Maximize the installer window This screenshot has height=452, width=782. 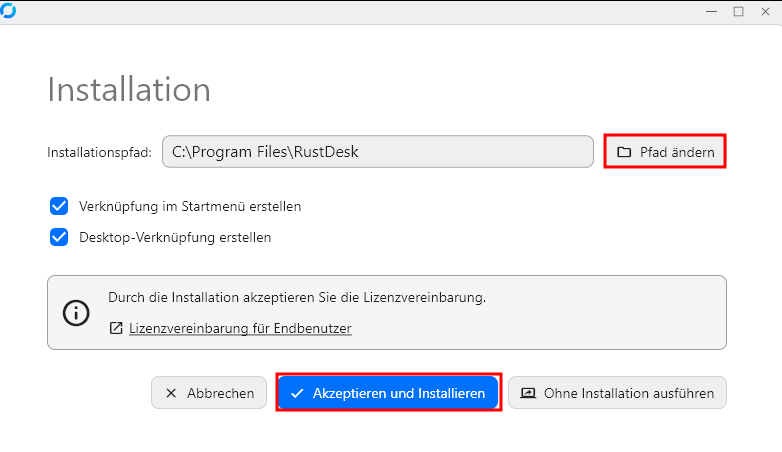click(738, 11)
